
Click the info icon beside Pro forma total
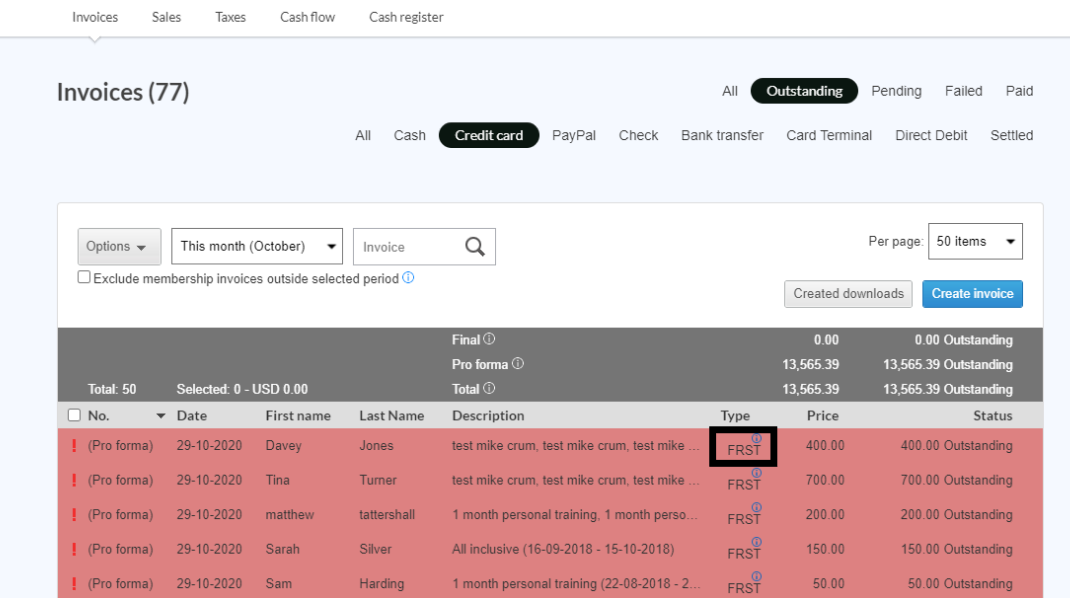pos(518,364)
